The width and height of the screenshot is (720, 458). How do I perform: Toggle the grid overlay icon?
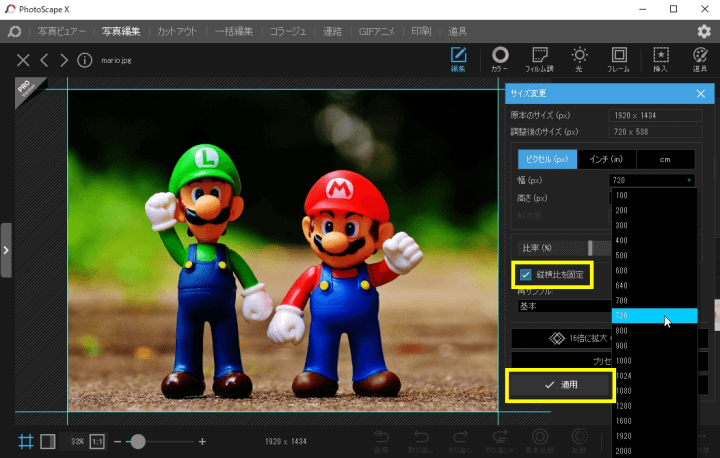click(26, 441)
